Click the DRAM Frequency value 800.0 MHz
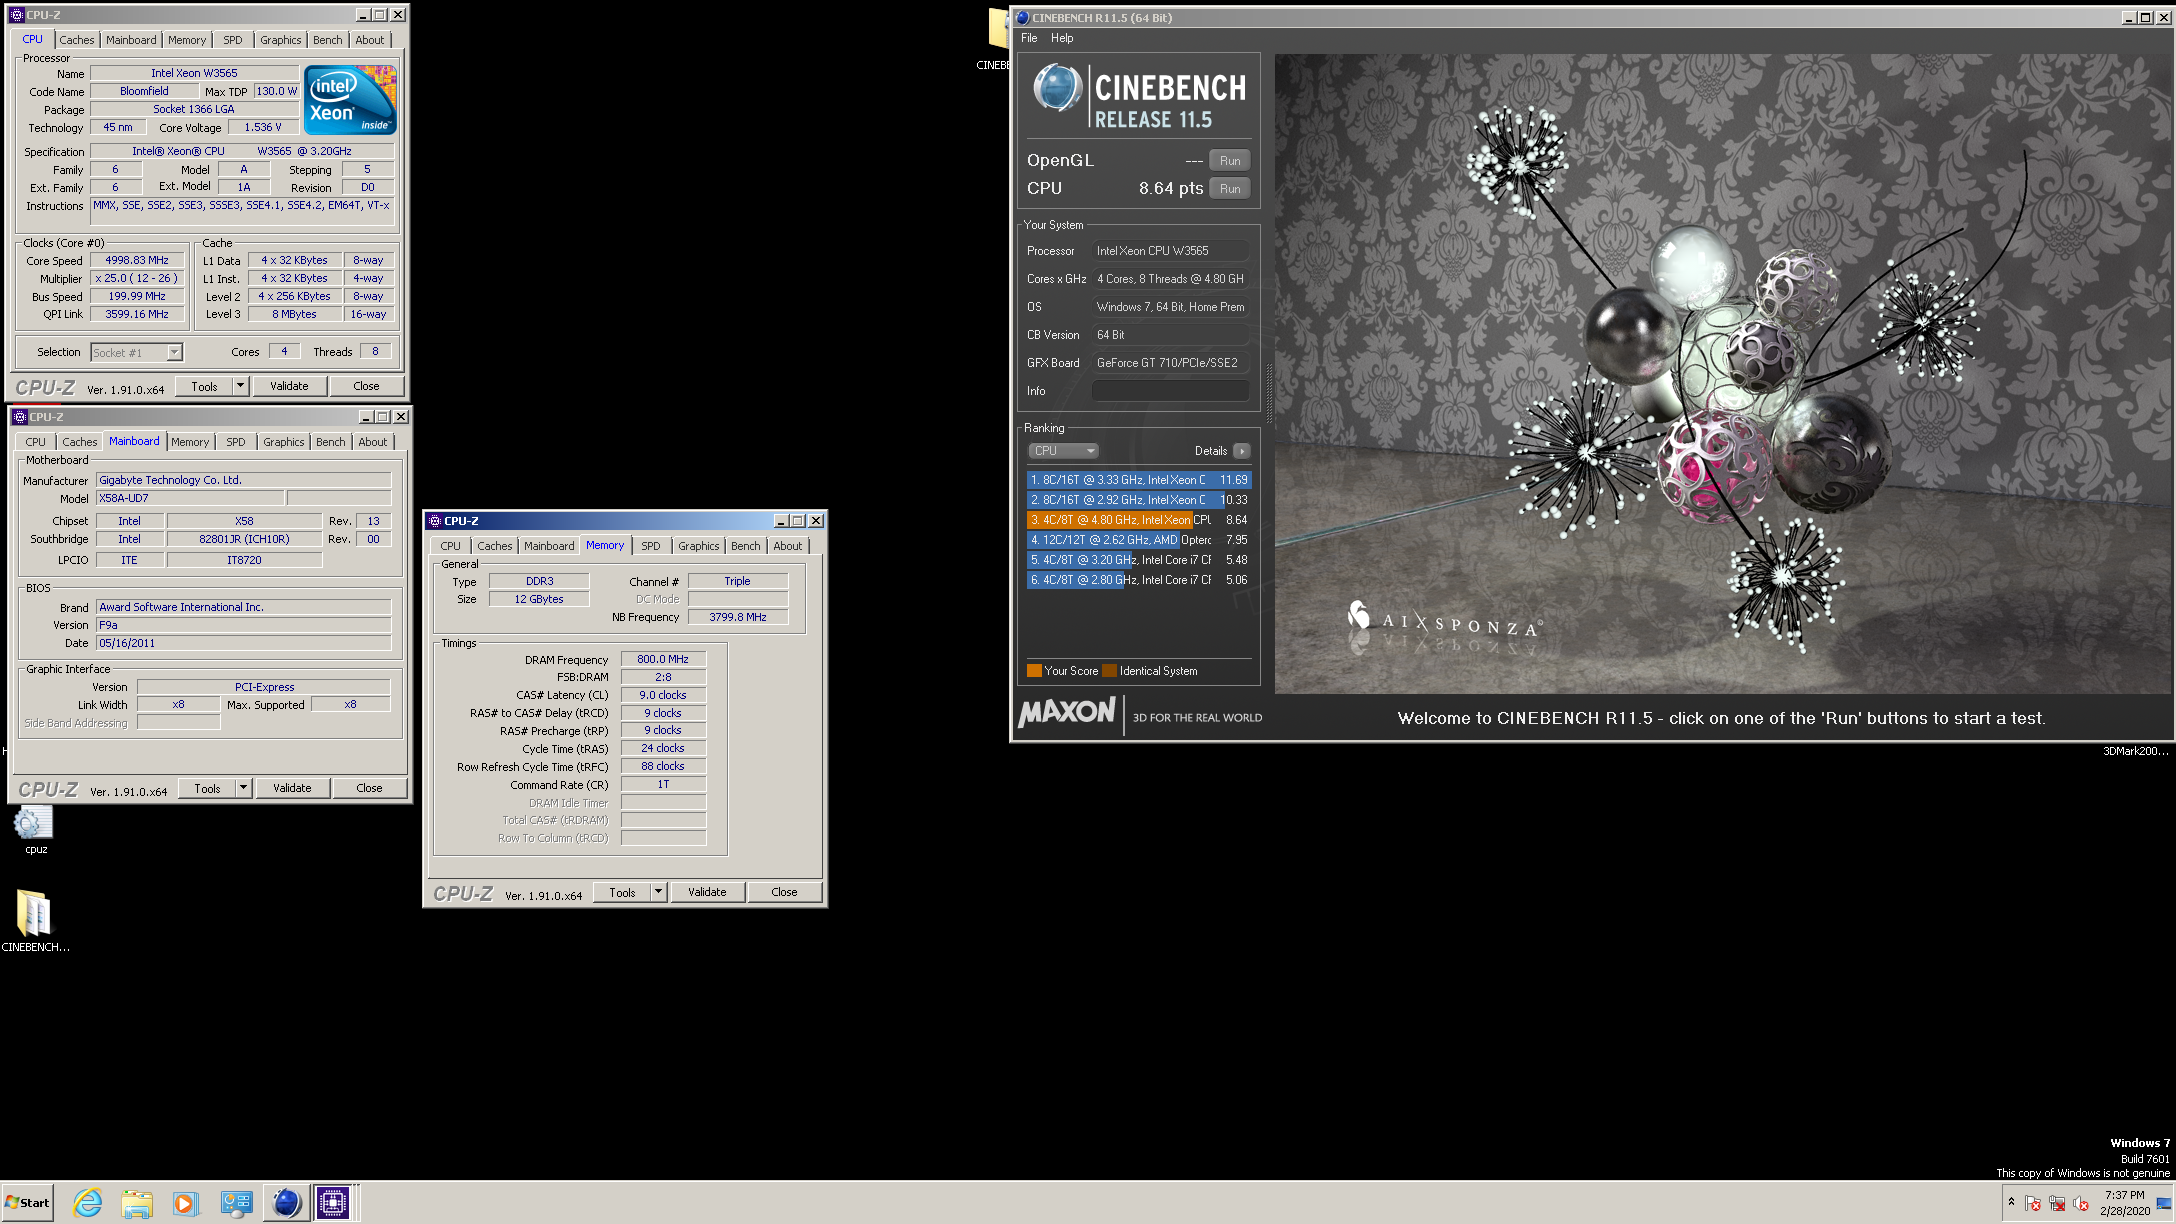Screen dimensions: 2176x1224 coord(663,659)
